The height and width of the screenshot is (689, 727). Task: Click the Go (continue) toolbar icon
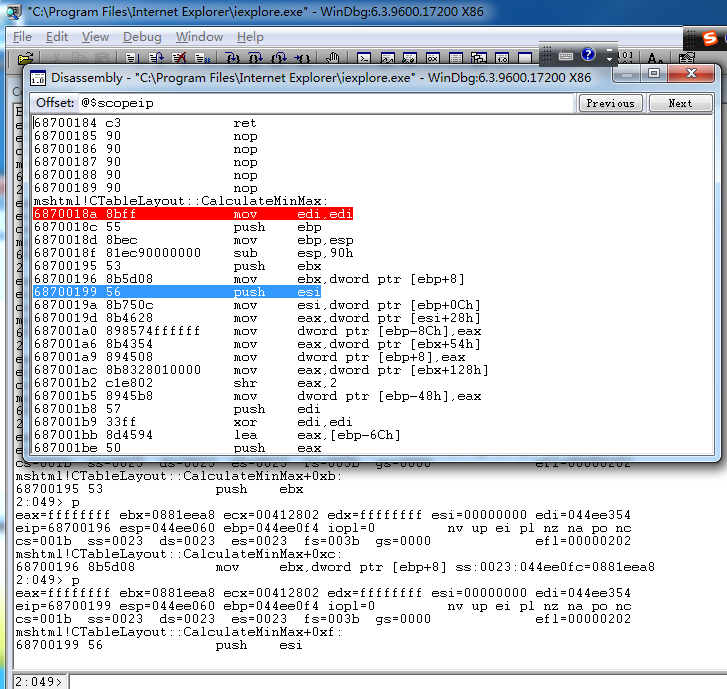click(x=132, y=59)
